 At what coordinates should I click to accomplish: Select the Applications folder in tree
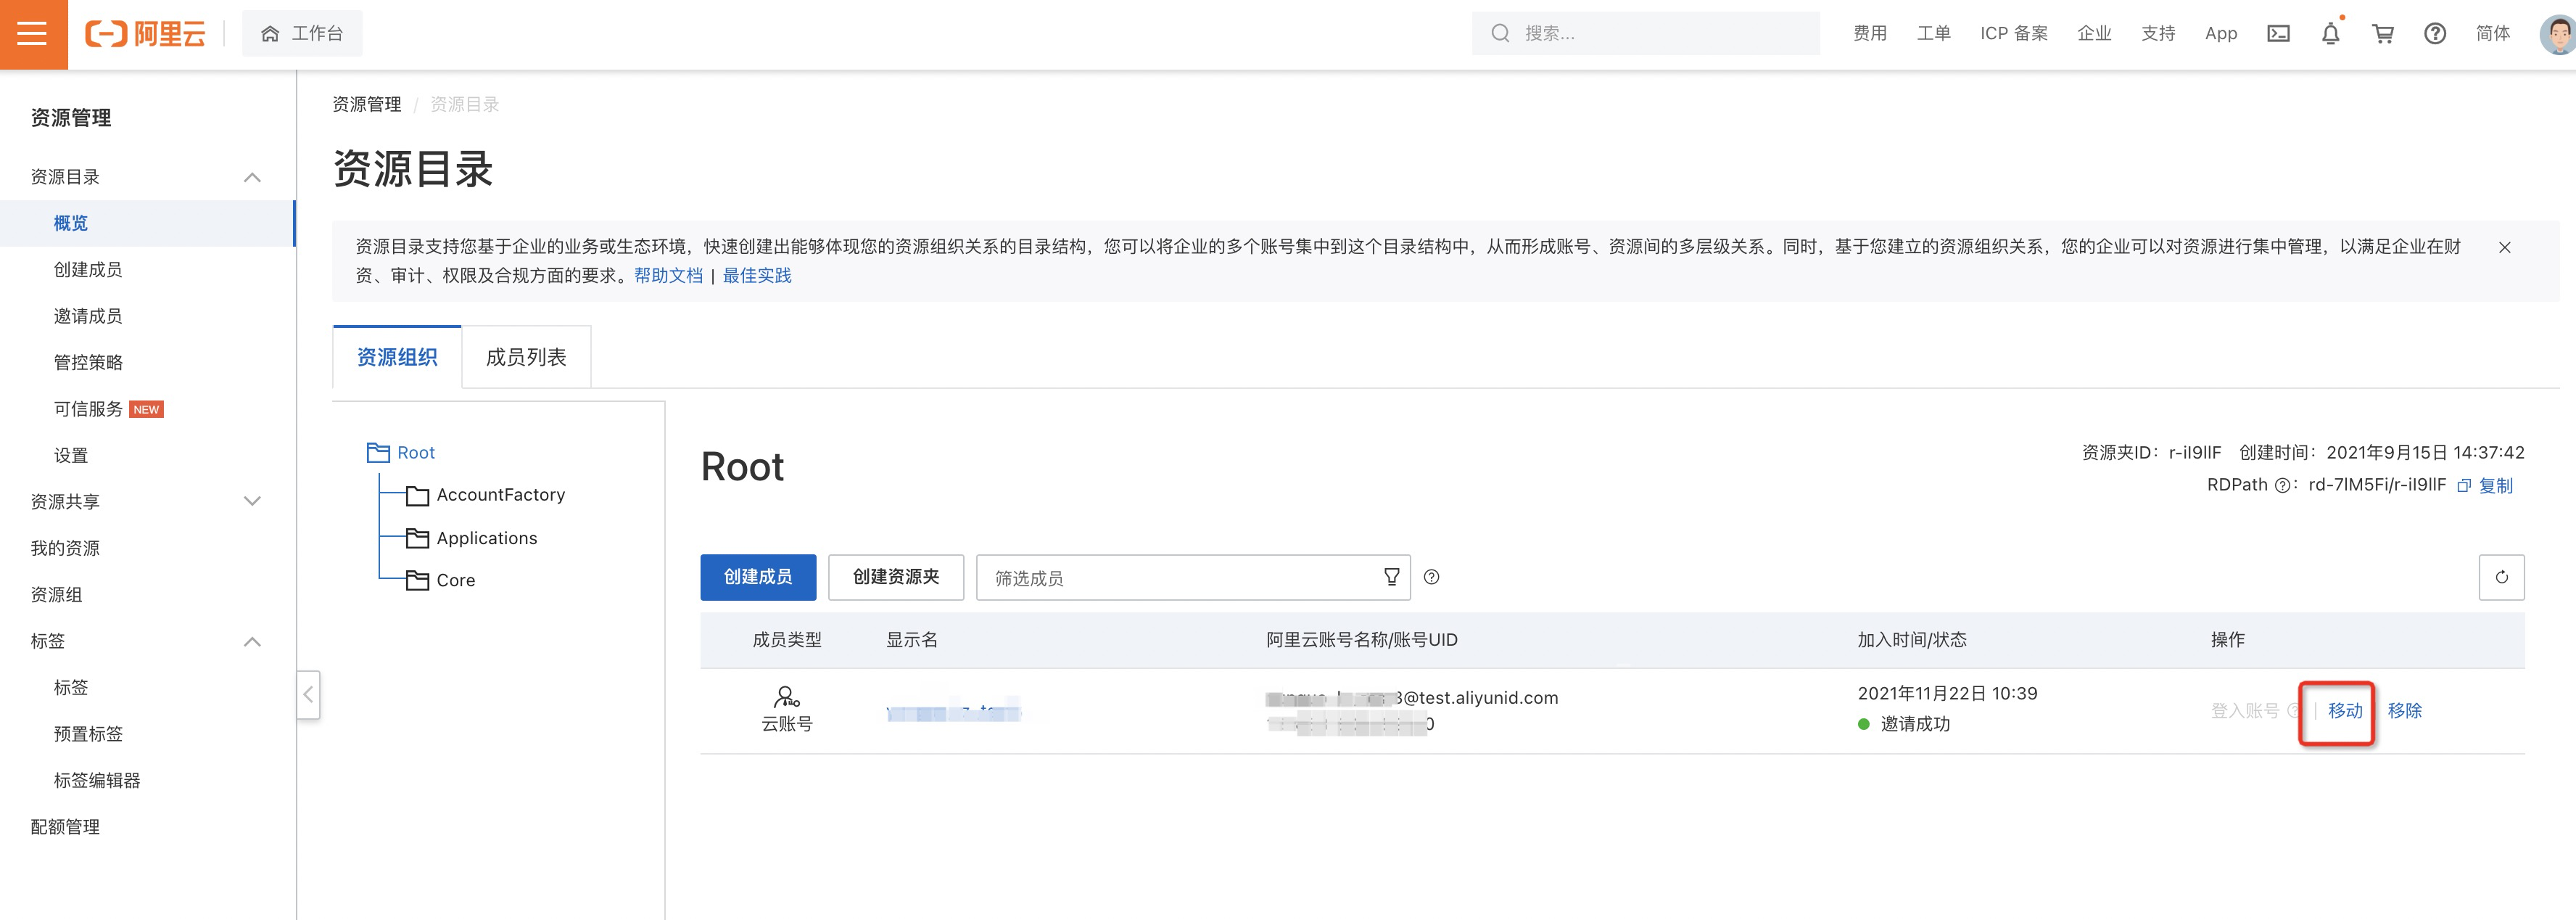(486, 538)
